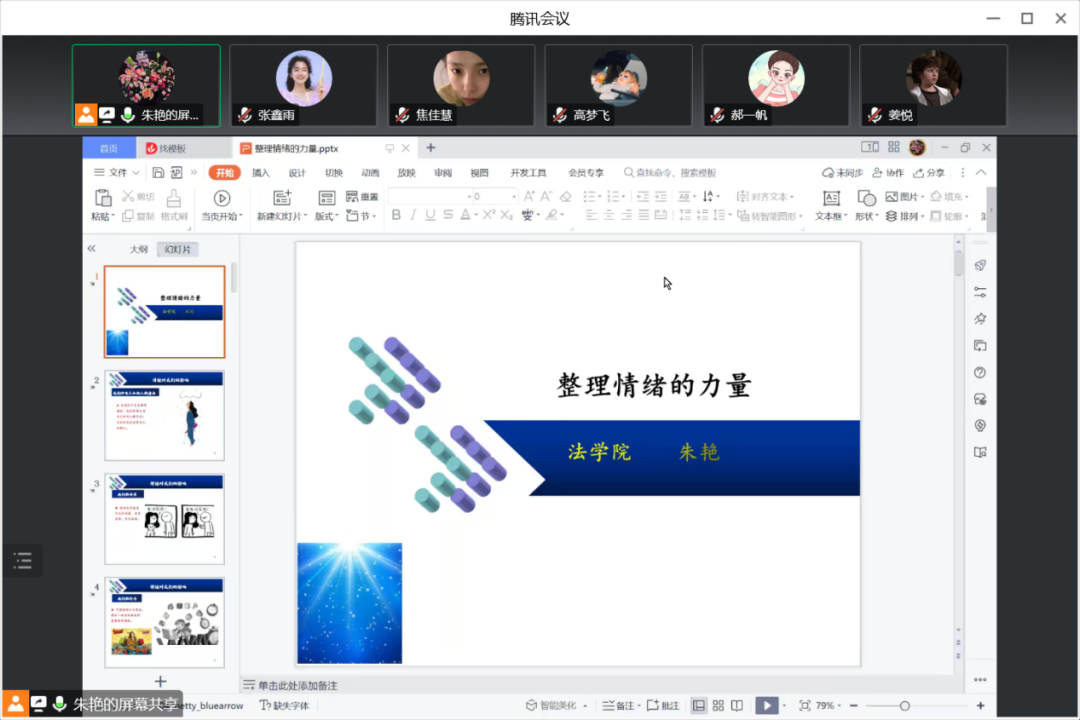
Task: Click the user avatar in WPS title bar
Action: click(917, 147)
